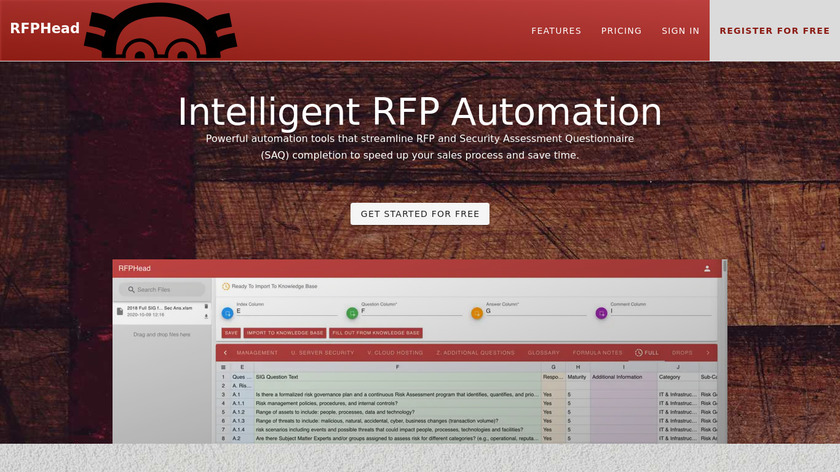Select the Full sheet tab
840x472 pixels.
pos(647,353)
